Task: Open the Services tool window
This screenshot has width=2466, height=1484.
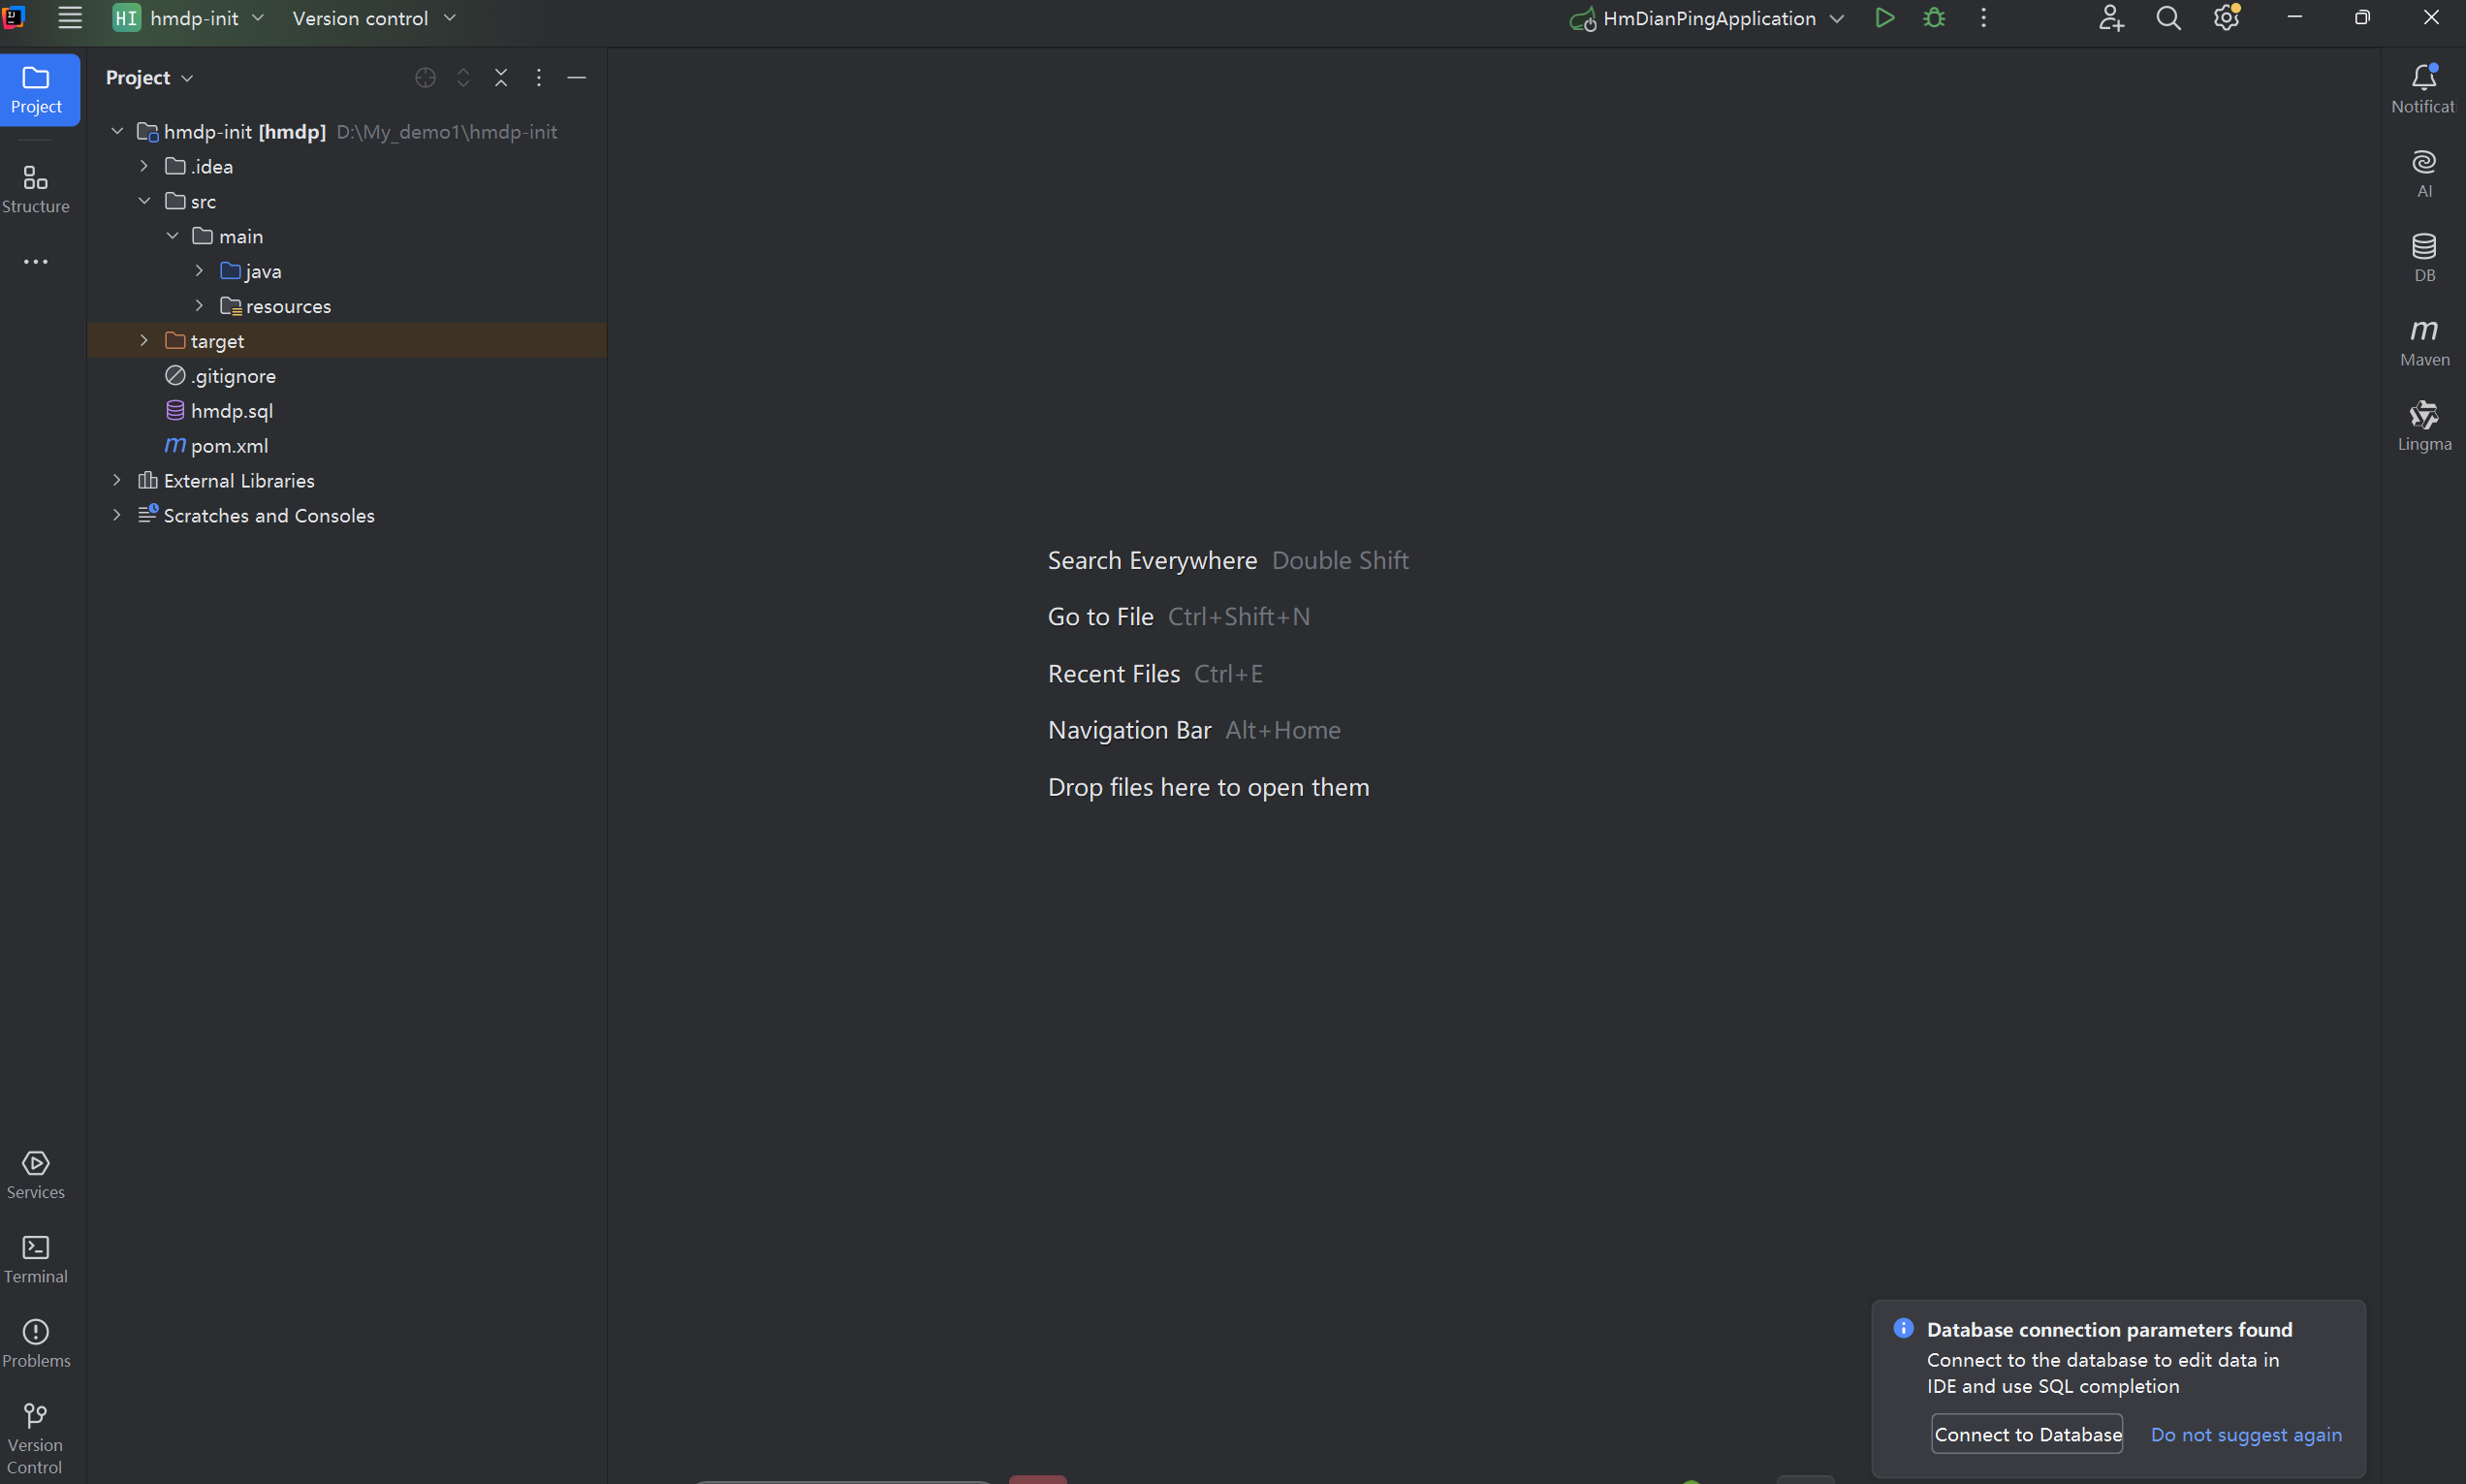Action: pos(36,1174)
